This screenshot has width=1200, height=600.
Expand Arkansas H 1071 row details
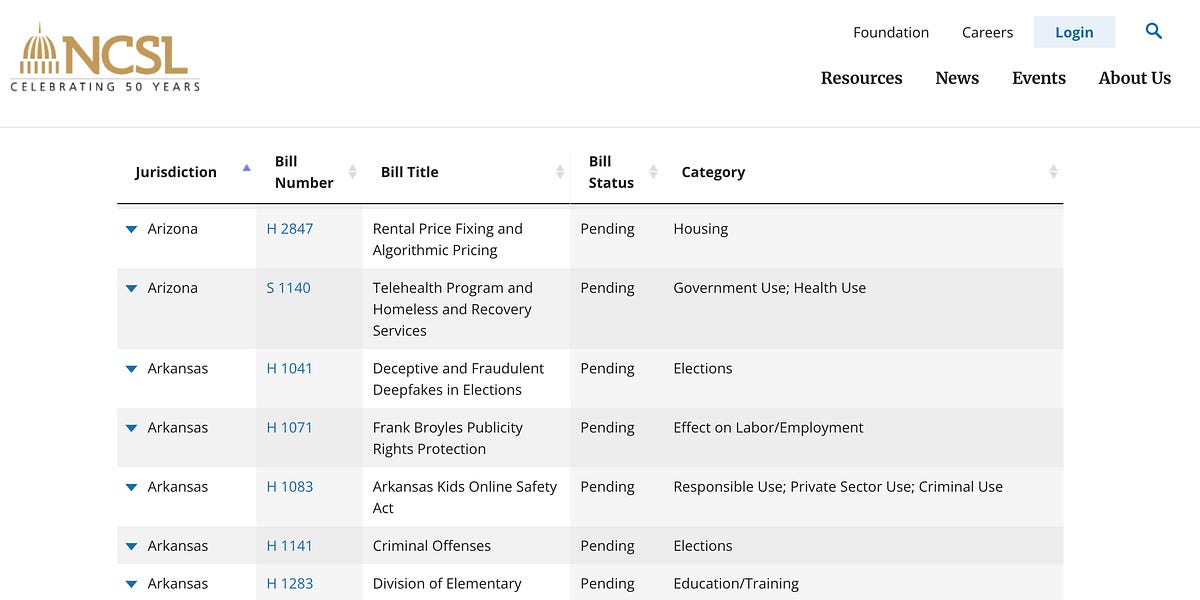pyautogui.click(x=131, y=428)
